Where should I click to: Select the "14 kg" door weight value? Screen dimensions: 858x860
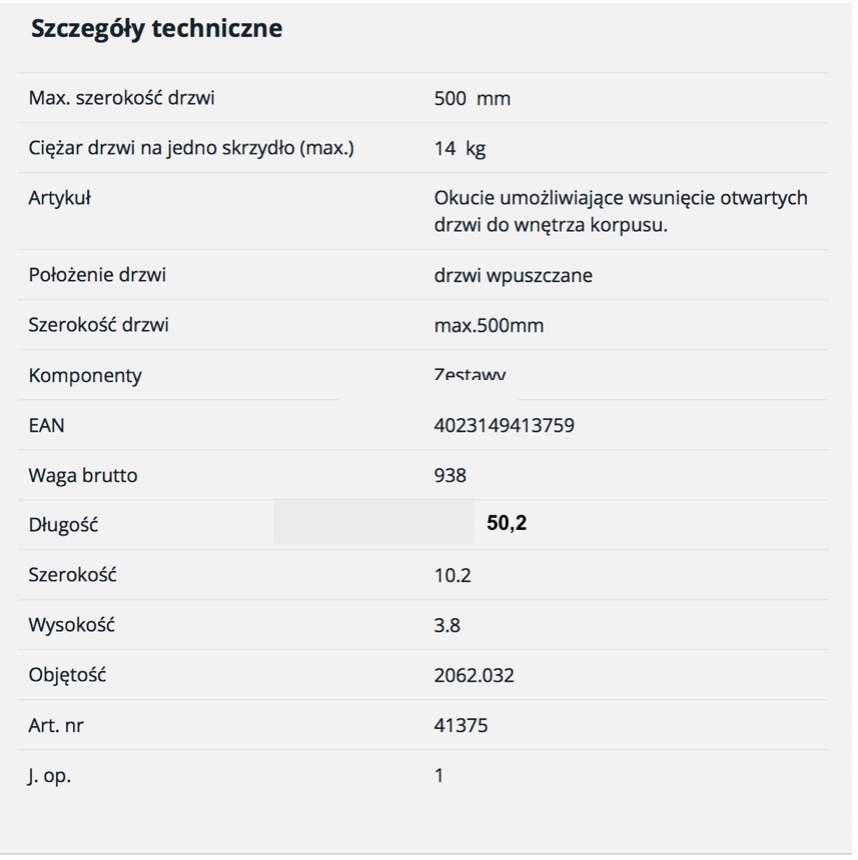[460, 149]
